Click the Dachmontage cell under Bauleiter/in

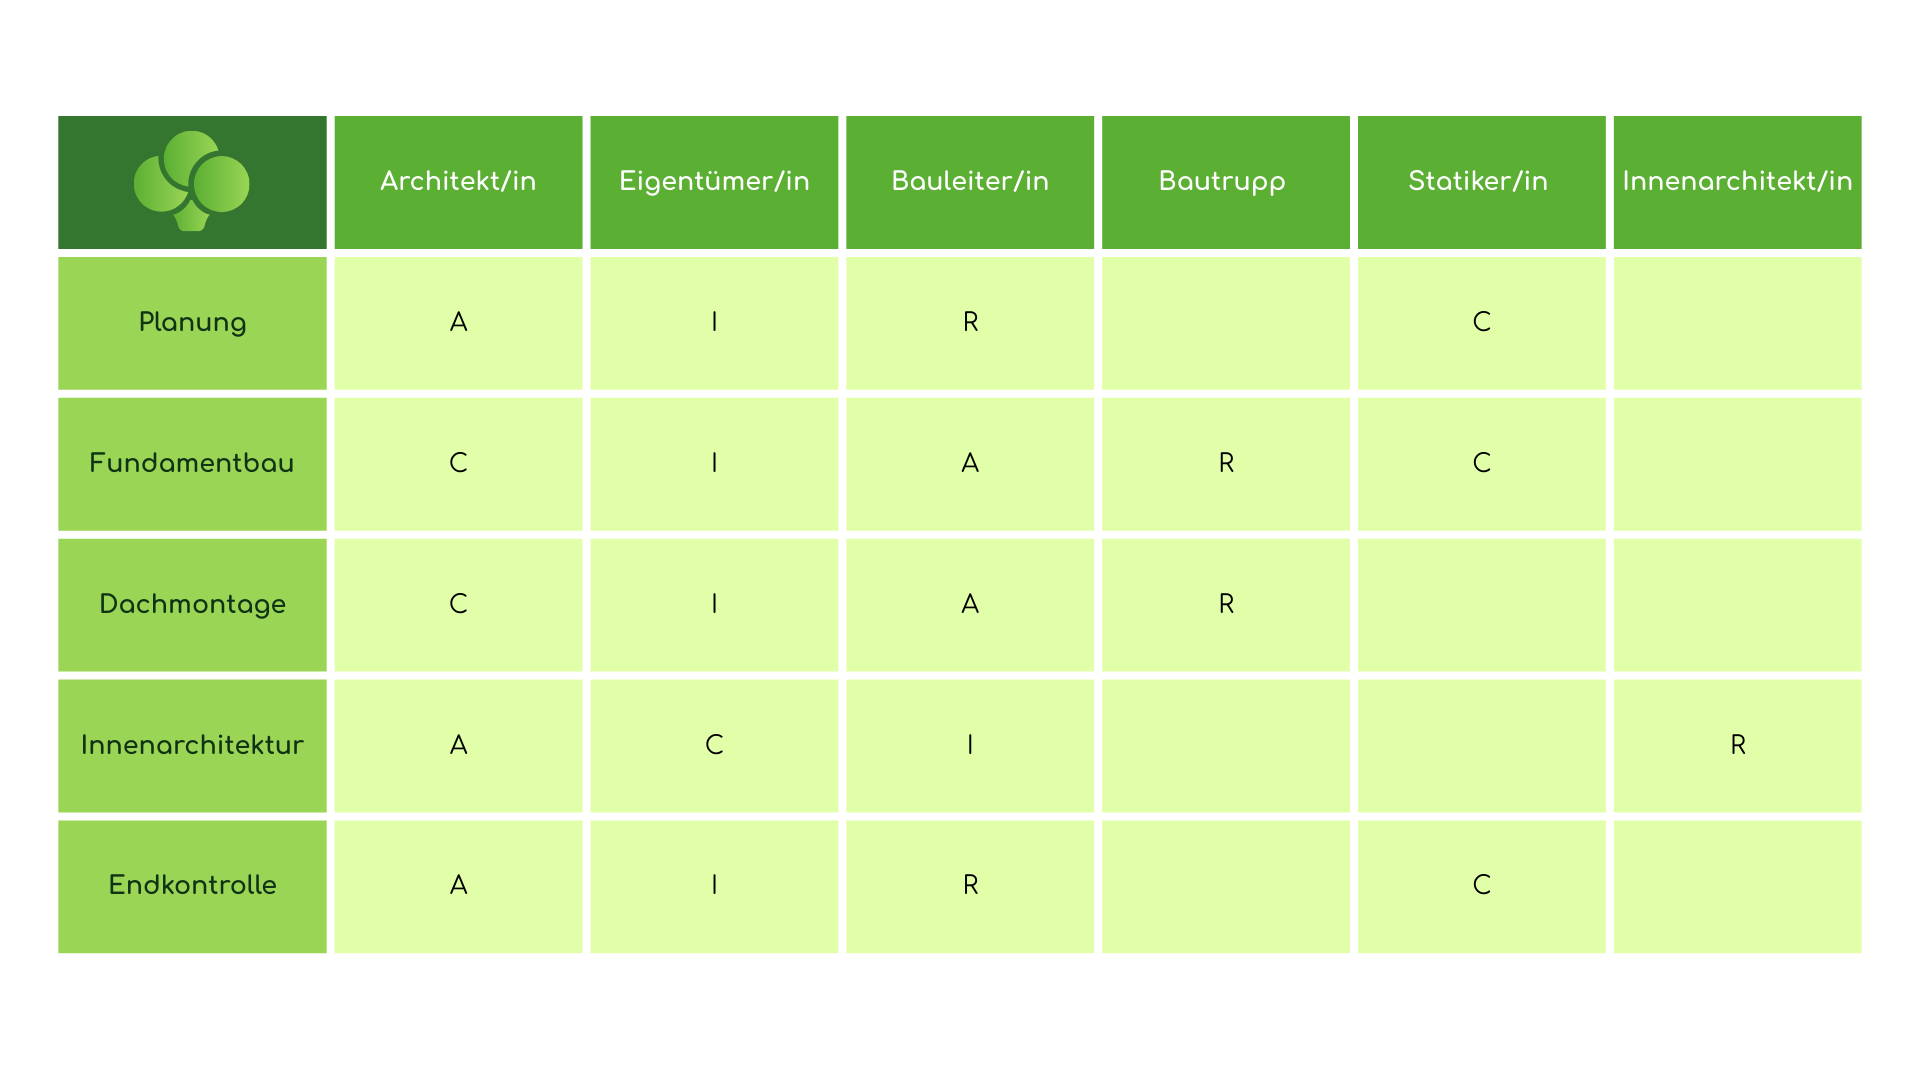pos(970,604)
